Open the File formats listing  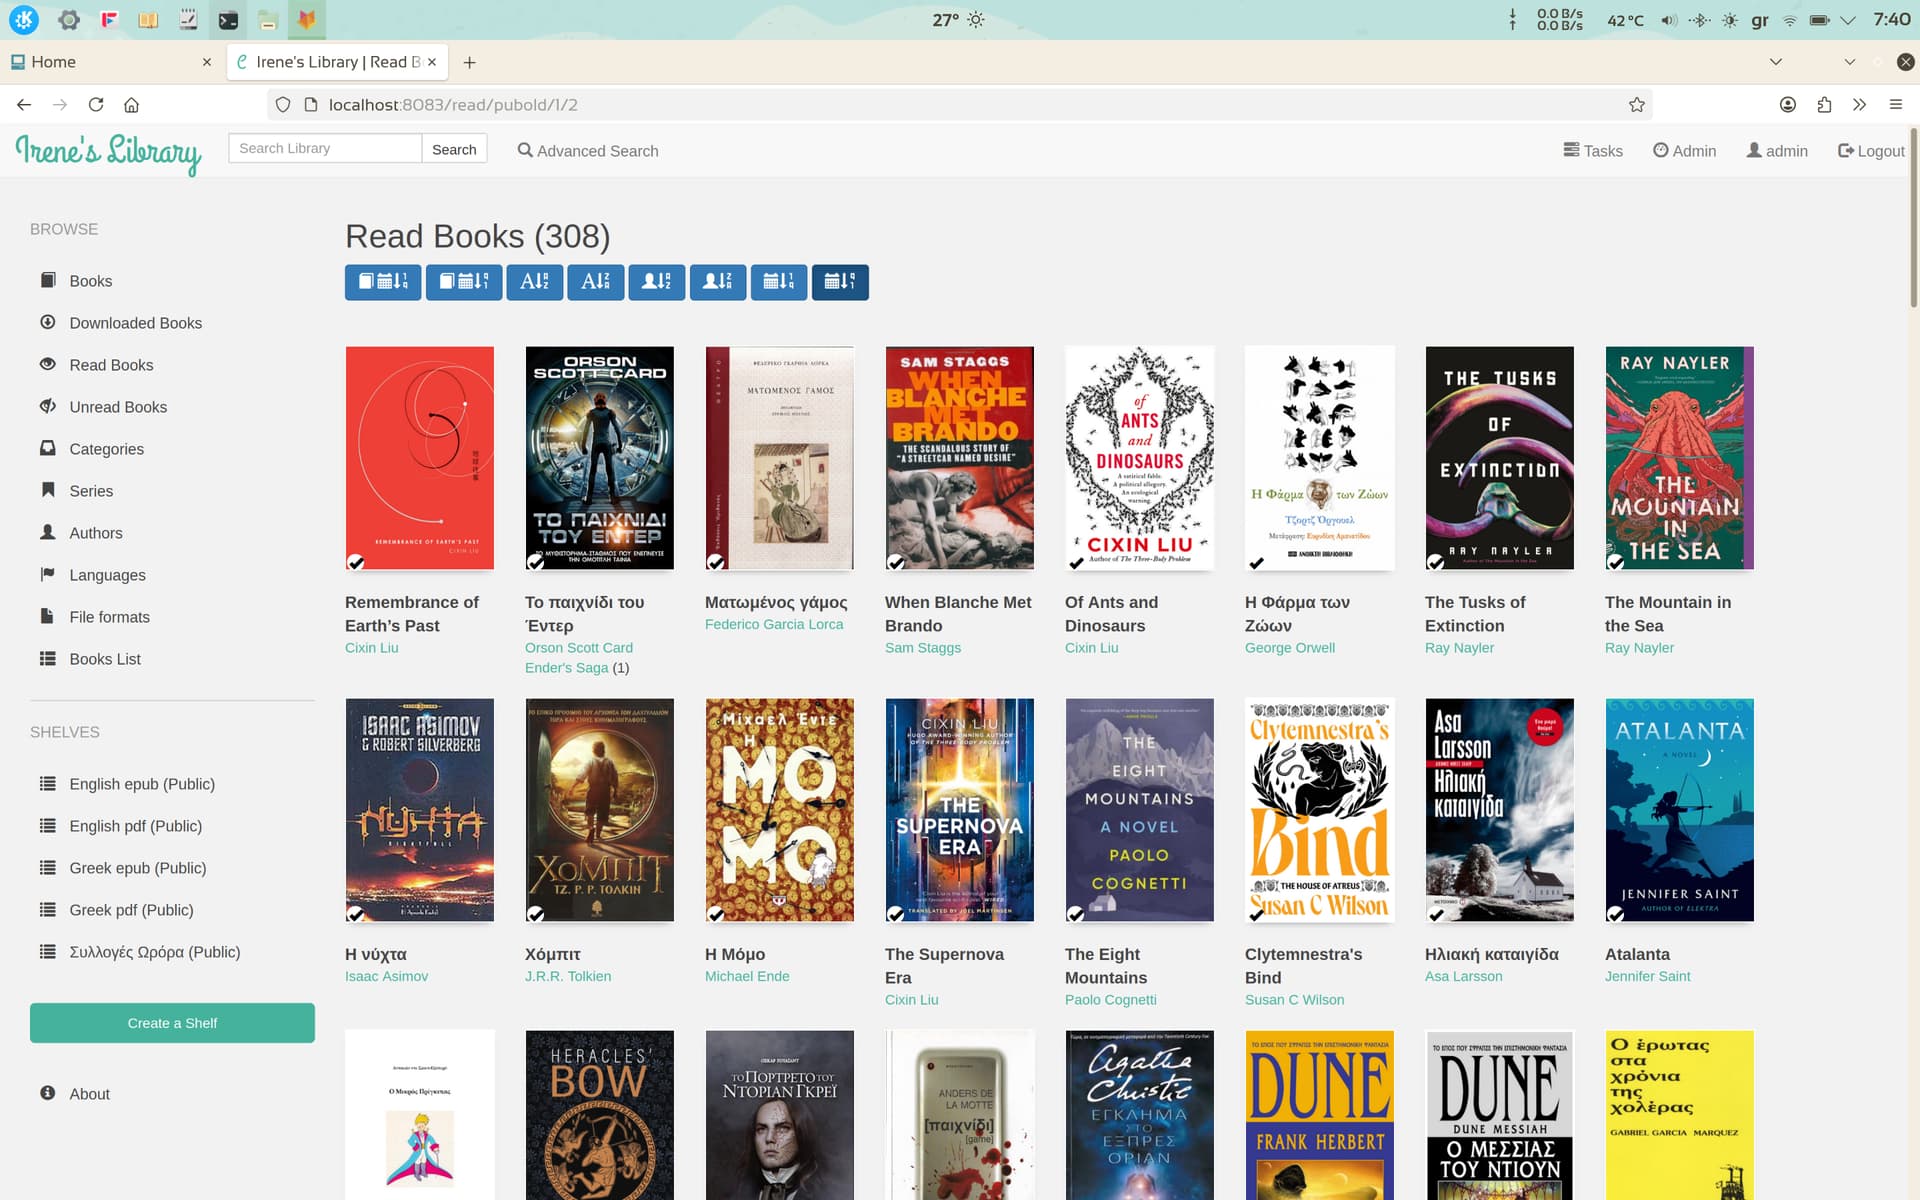pyautogui.click(x=109, y=617)
